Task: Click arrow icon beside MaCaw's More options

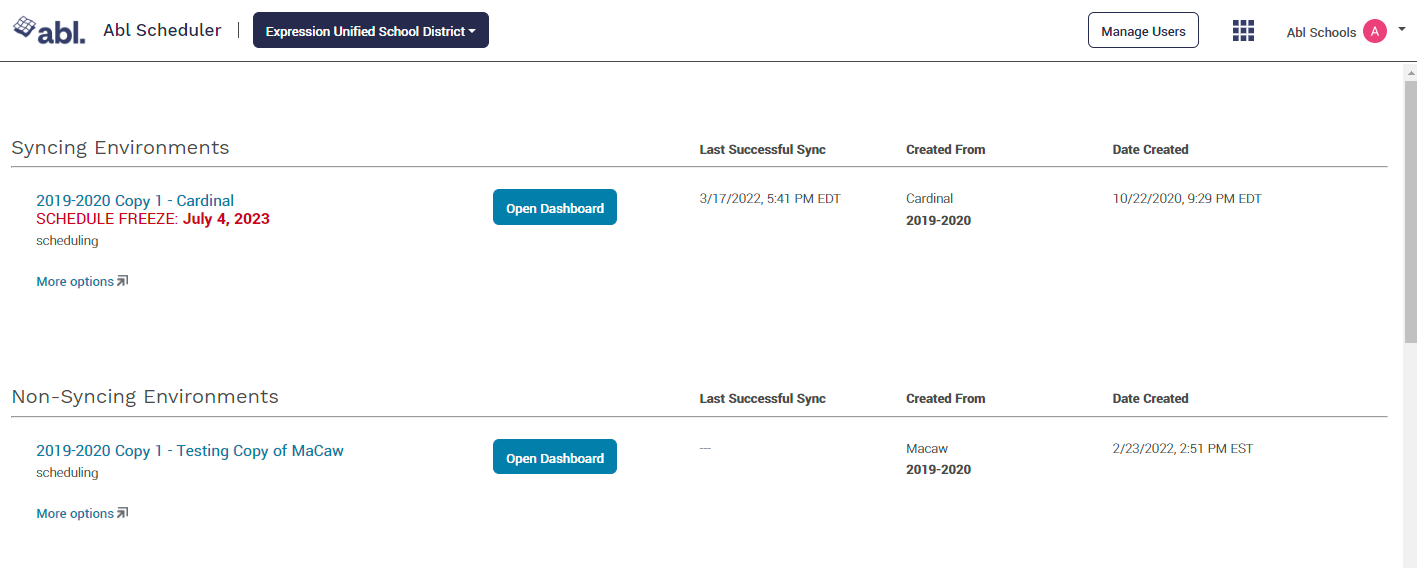Action: pos(123,514)
